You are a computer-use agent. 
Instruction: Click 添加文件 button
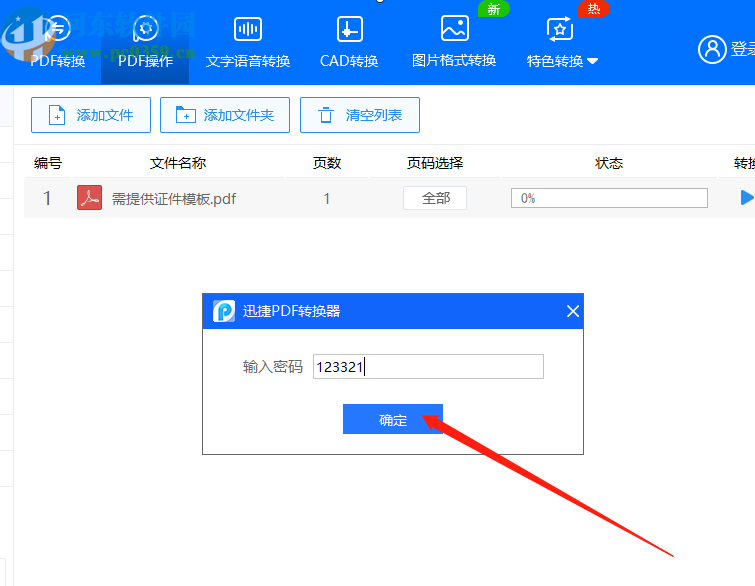pyautogui.click(x=91, y=115)
